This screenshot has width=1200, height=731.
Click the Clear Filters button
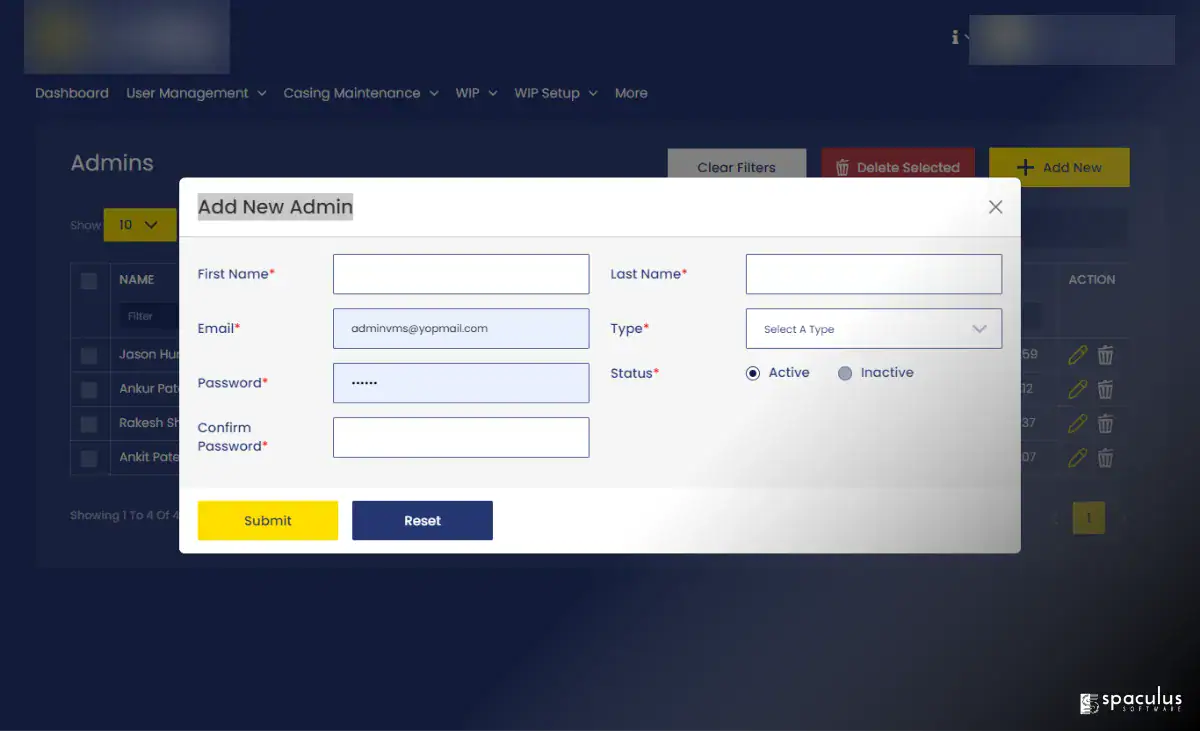737,167
